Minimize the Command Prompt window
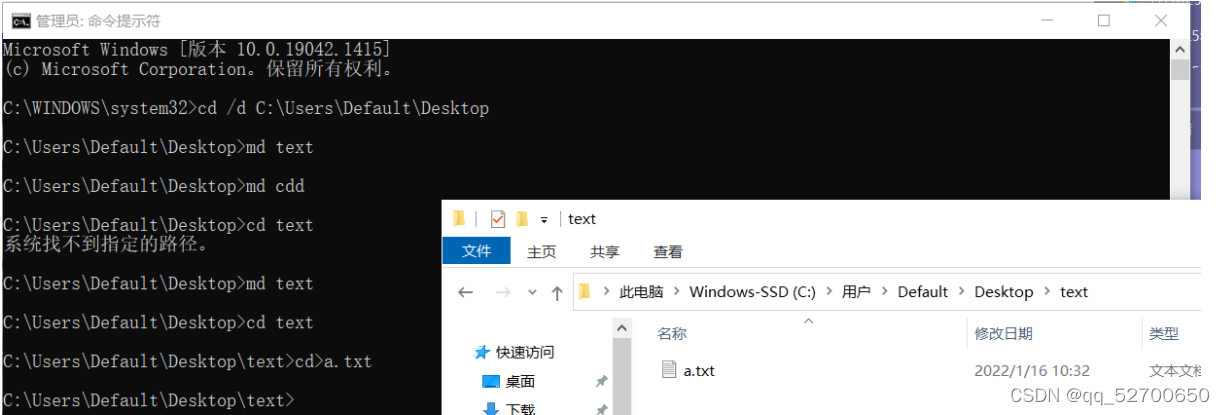1225x415 pixels. pos(1047,20)
